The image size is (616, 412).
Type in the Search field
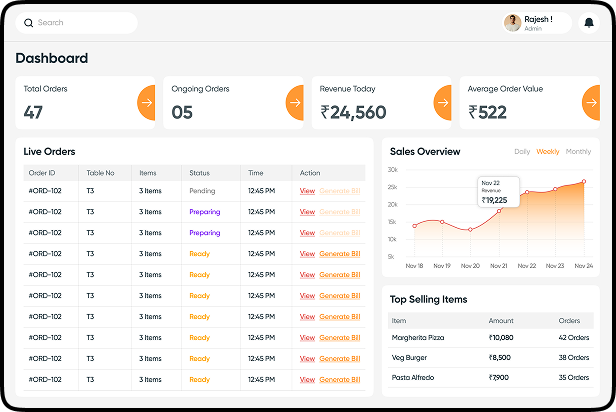click(x=85, y=23)
